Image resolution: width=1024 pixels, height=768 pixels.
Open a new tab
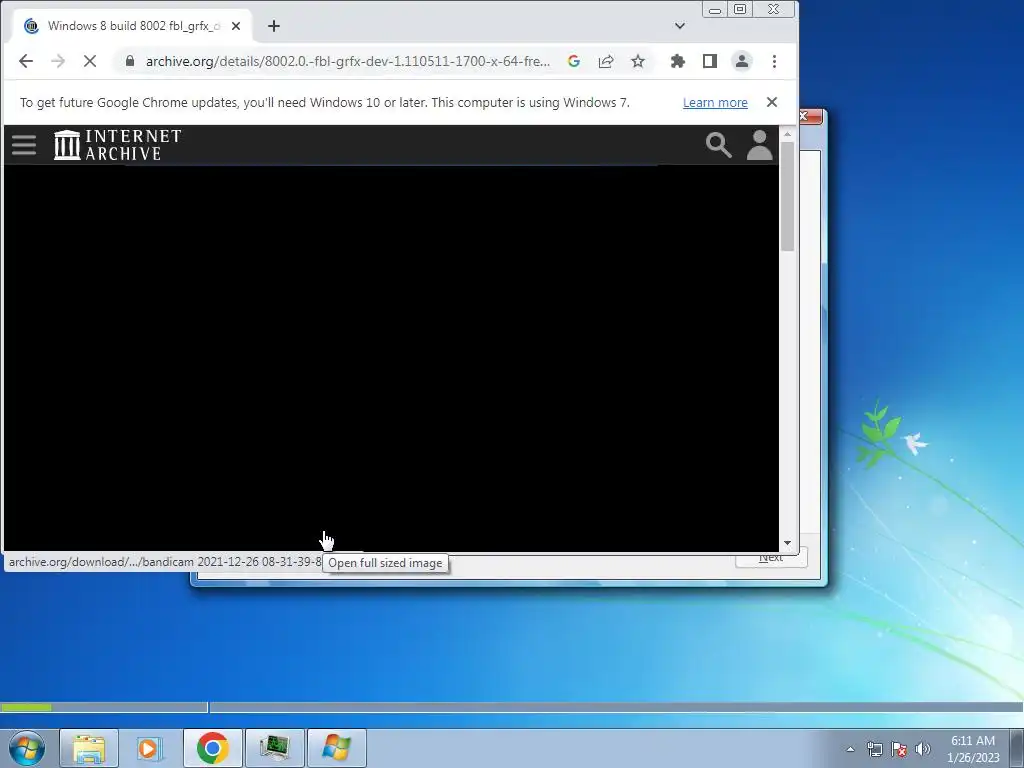coord(274,26)
